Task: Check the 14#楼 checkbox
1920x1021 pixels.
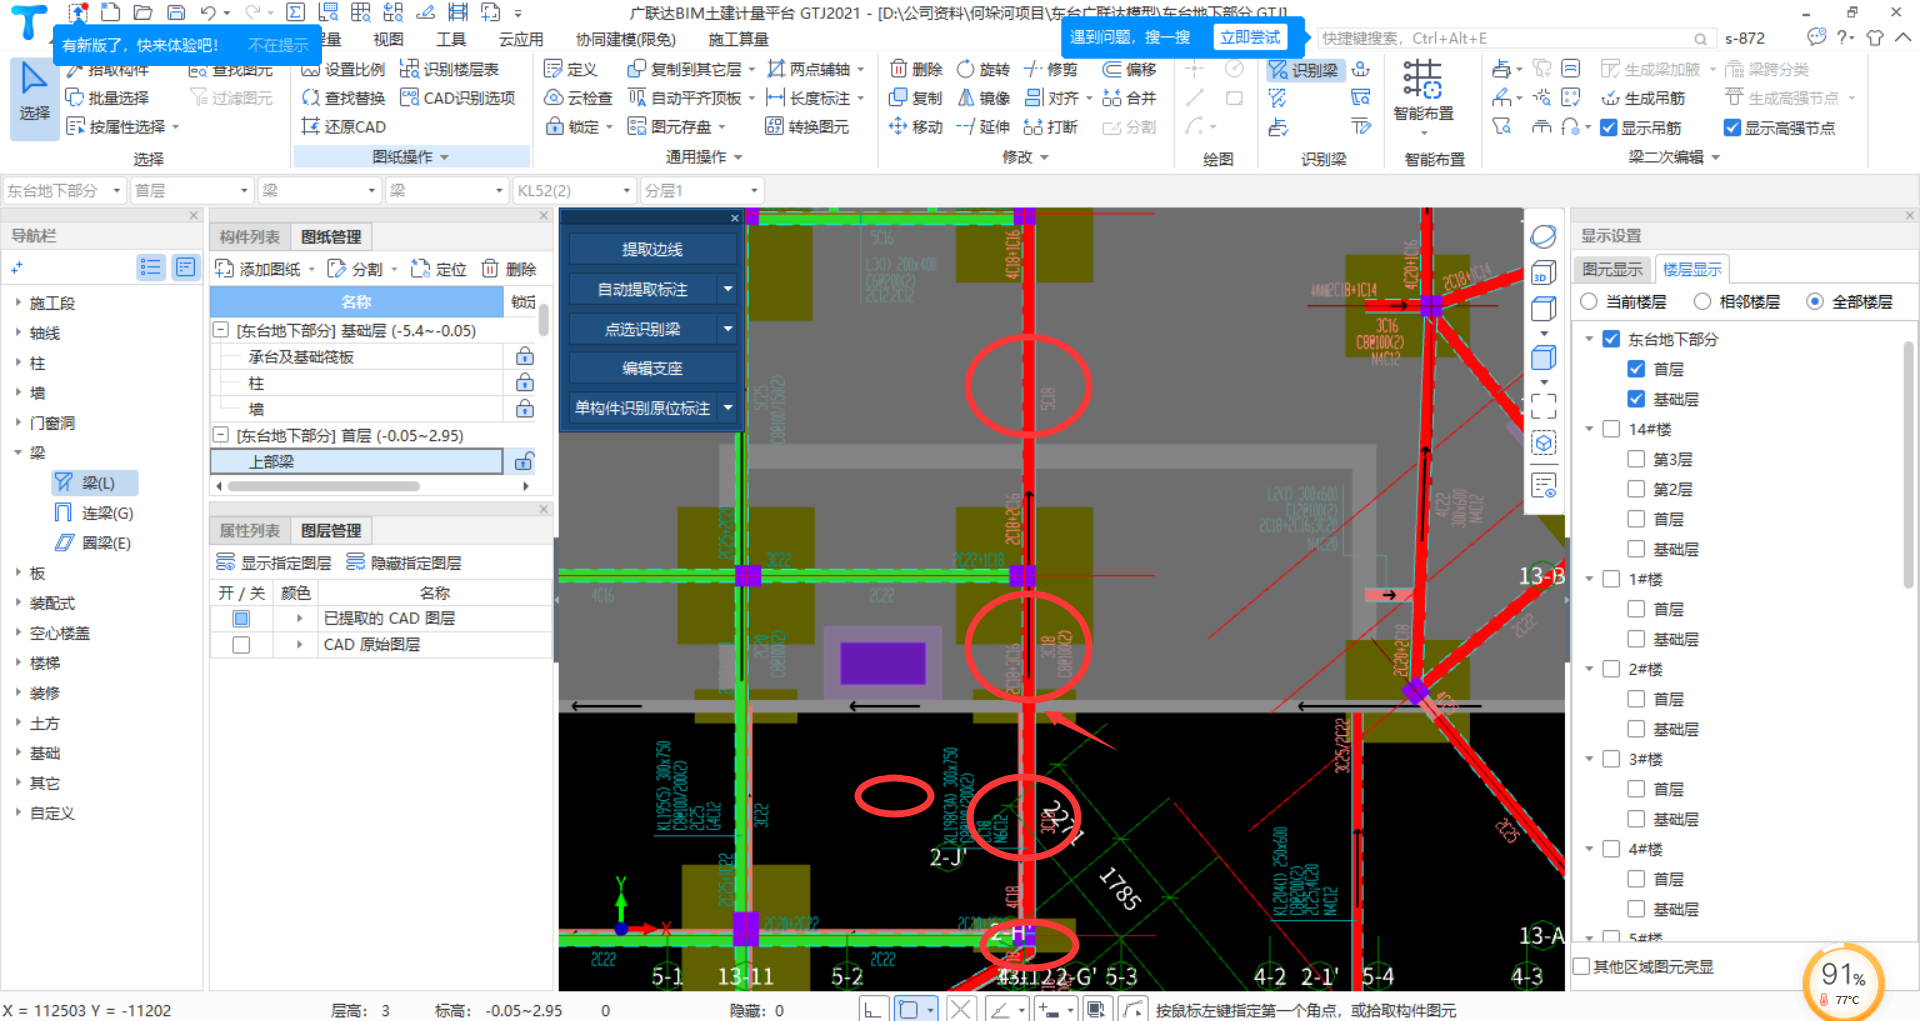Action: tap(1611, 429)
